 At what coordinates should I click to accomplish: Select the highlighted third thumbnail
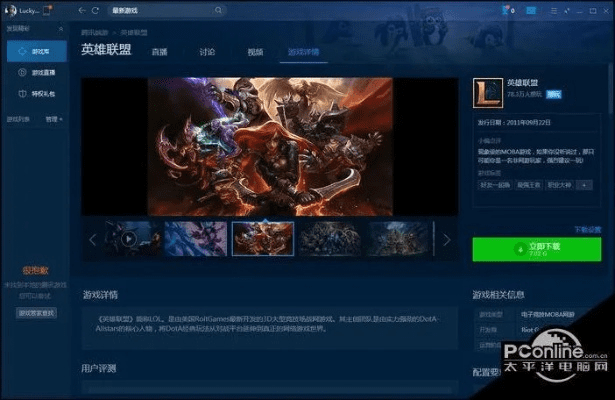tap(263, 238)
